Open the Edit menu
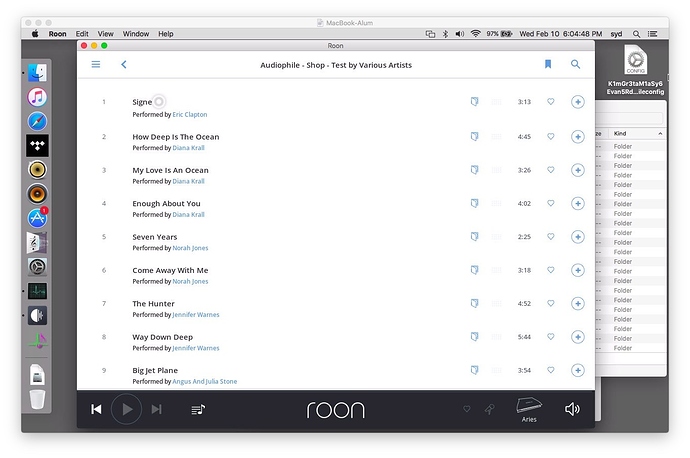Screen dimensions: 690x458 click(82, 34)
